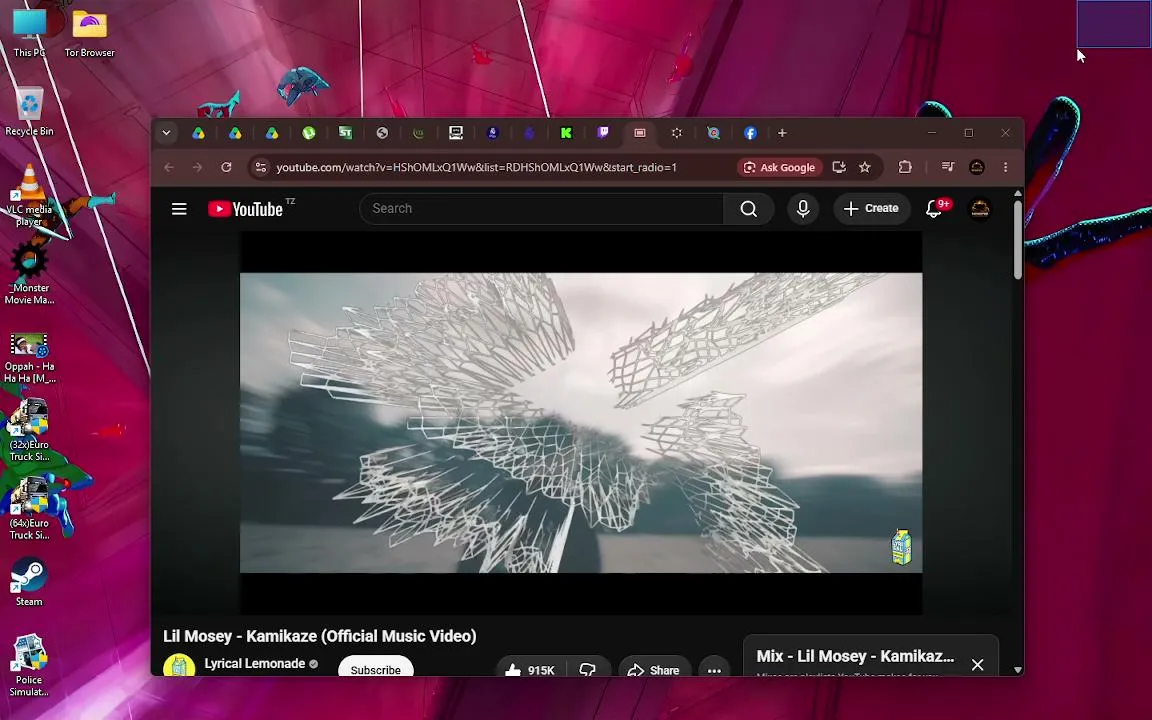
Task: Dislike the video with thumbs down
Action: 587,670
